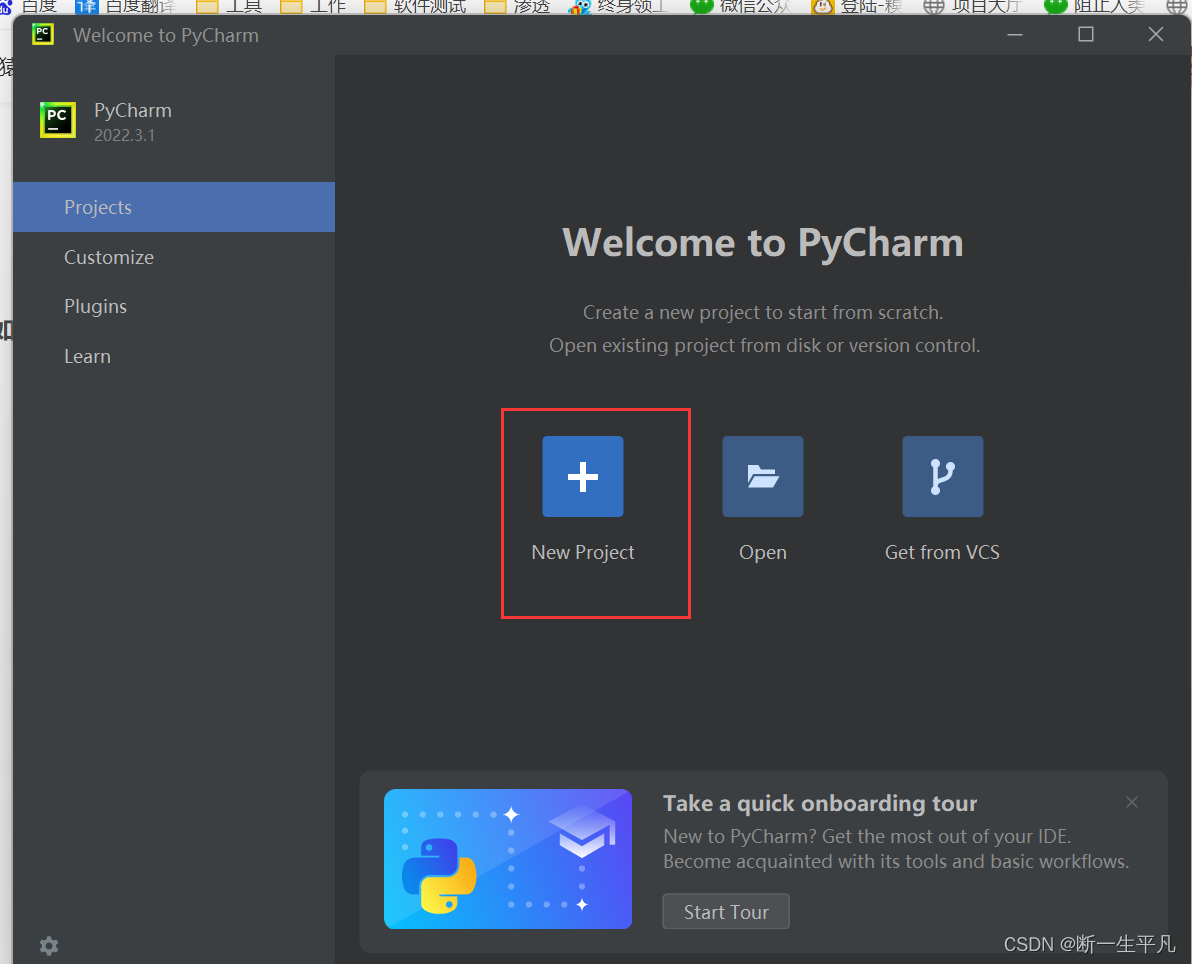
Task: Click the New Project label
Action: point(582,553)
